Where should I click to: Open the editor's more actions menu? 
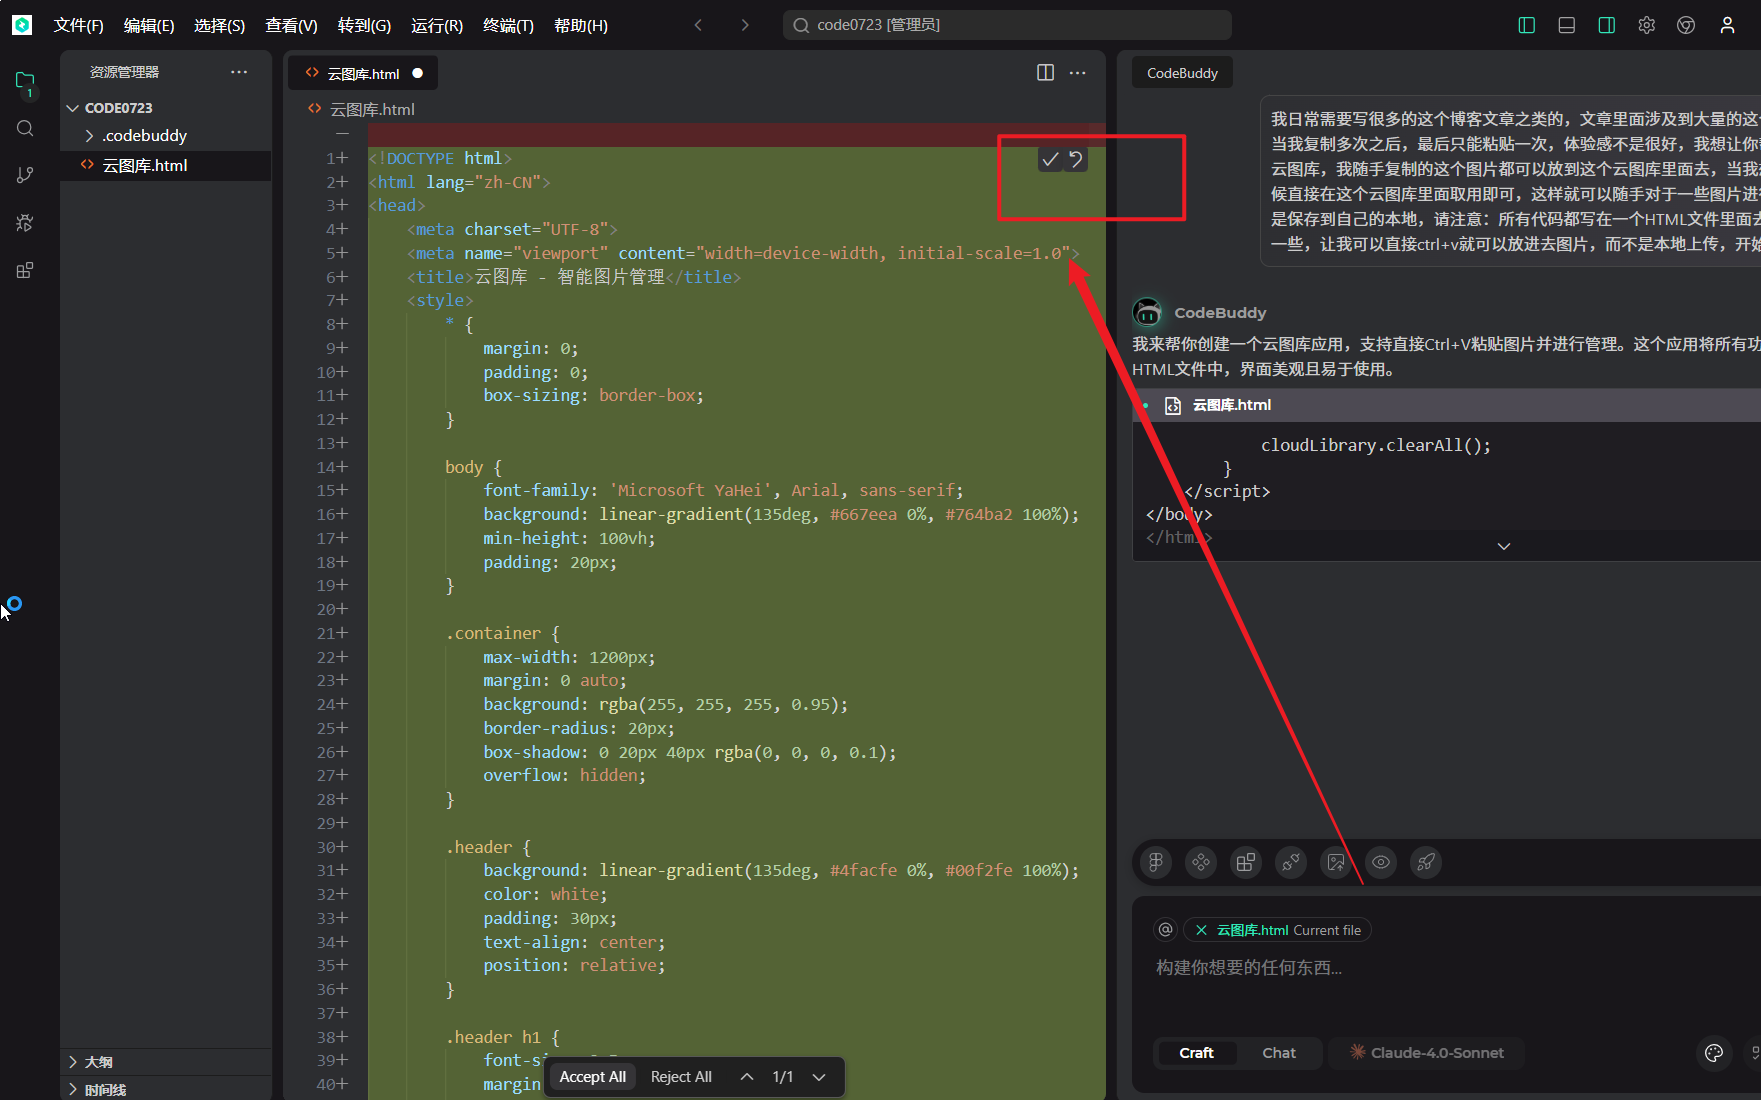(1077, 72)
